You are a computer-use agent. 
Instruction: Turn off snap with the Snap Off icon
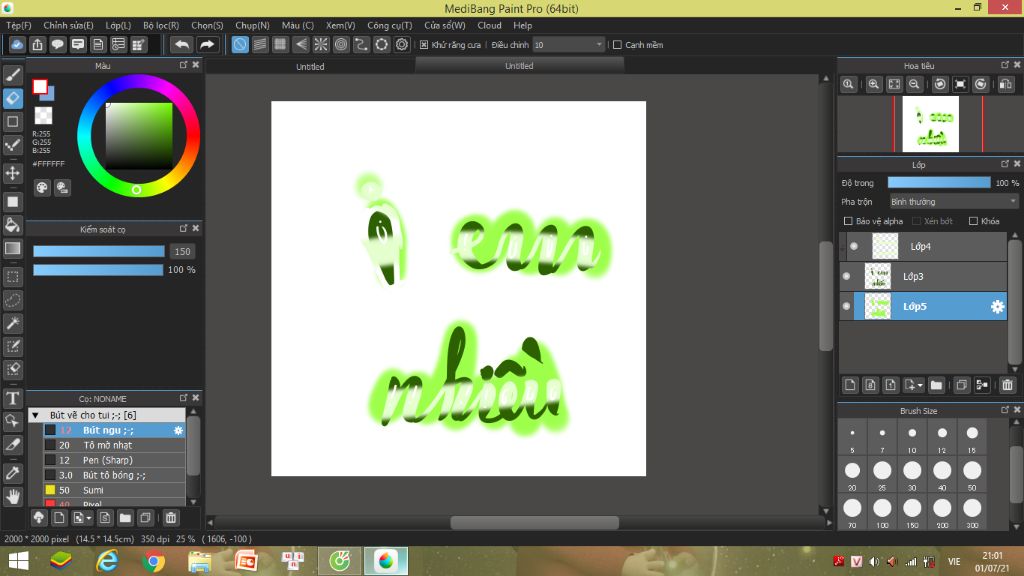coord(240,44)
